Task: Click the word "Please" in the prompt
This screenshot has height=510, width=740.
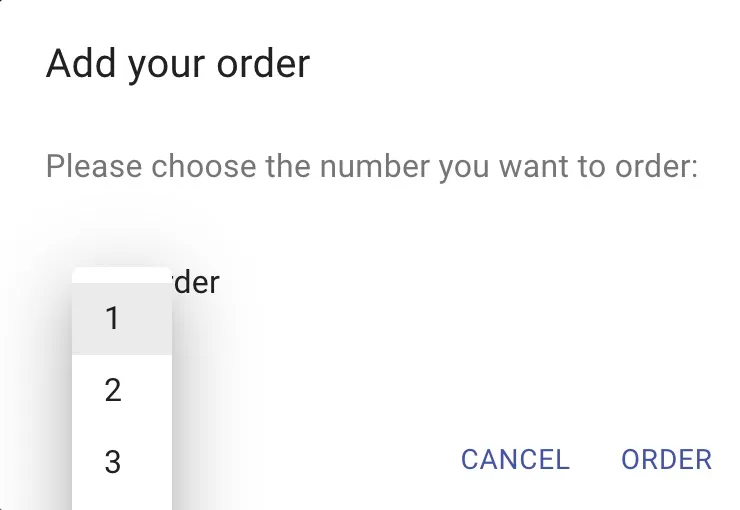Action: click(x=94, y=165)
